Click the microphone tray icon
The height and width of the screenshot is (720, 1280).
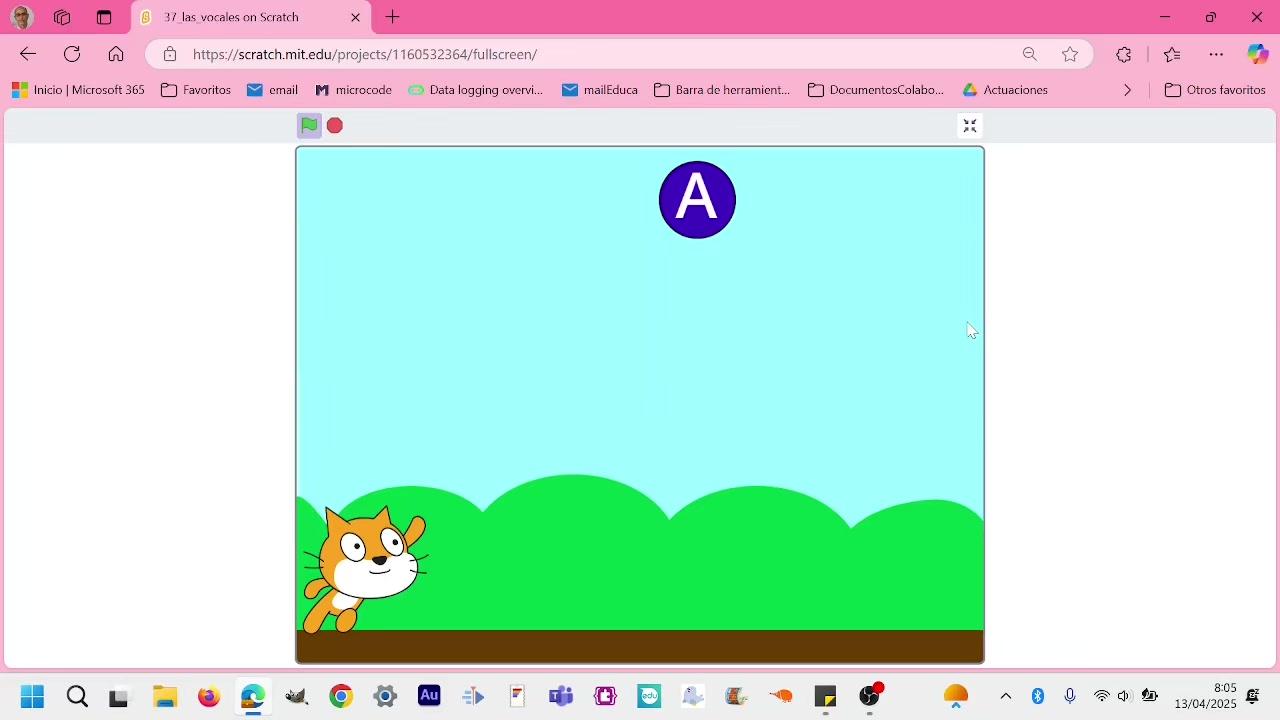[1070, 696]
